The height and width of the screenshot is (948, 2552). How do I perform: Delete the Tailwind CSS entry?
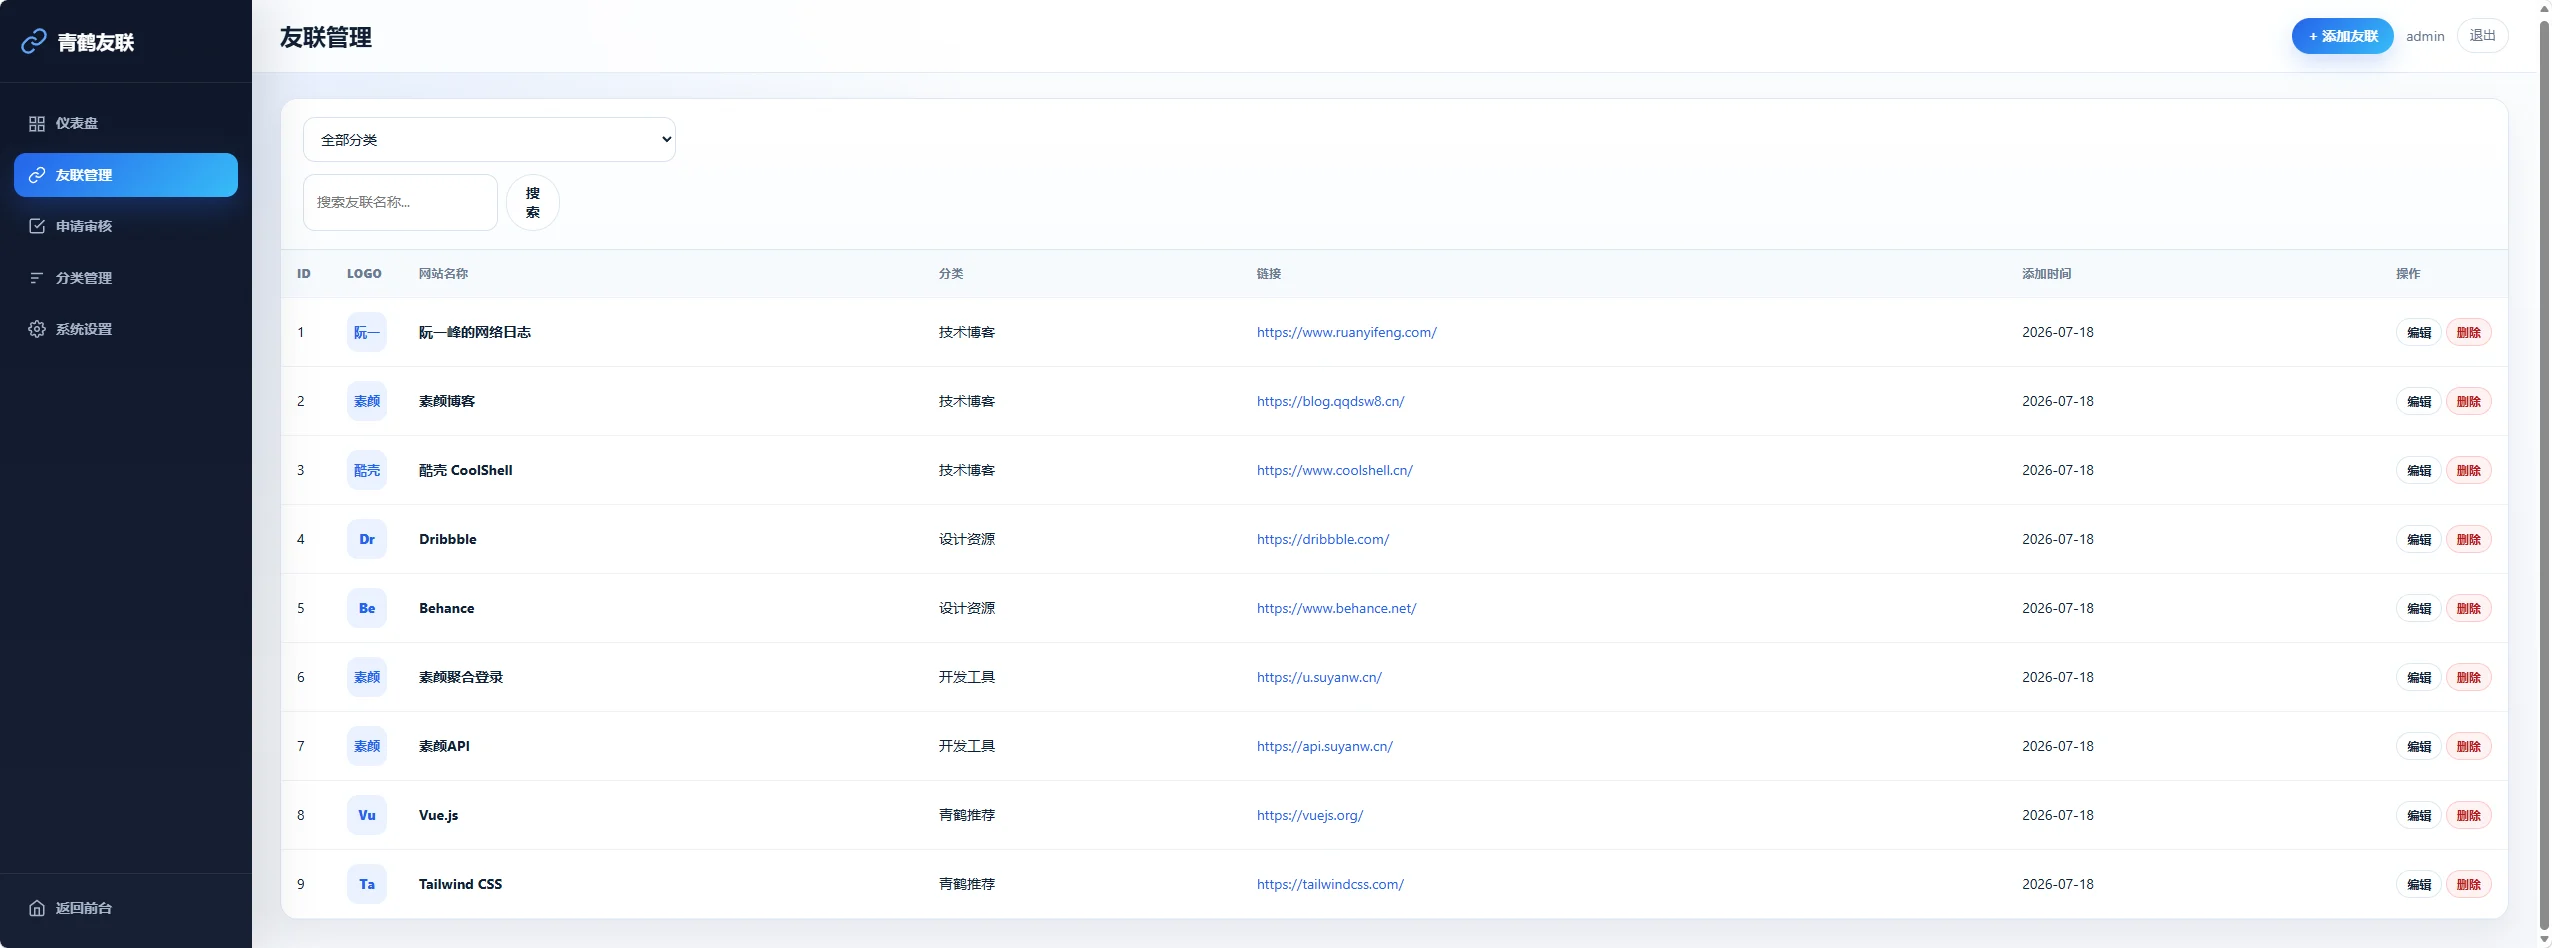[x=2469, y=885]
